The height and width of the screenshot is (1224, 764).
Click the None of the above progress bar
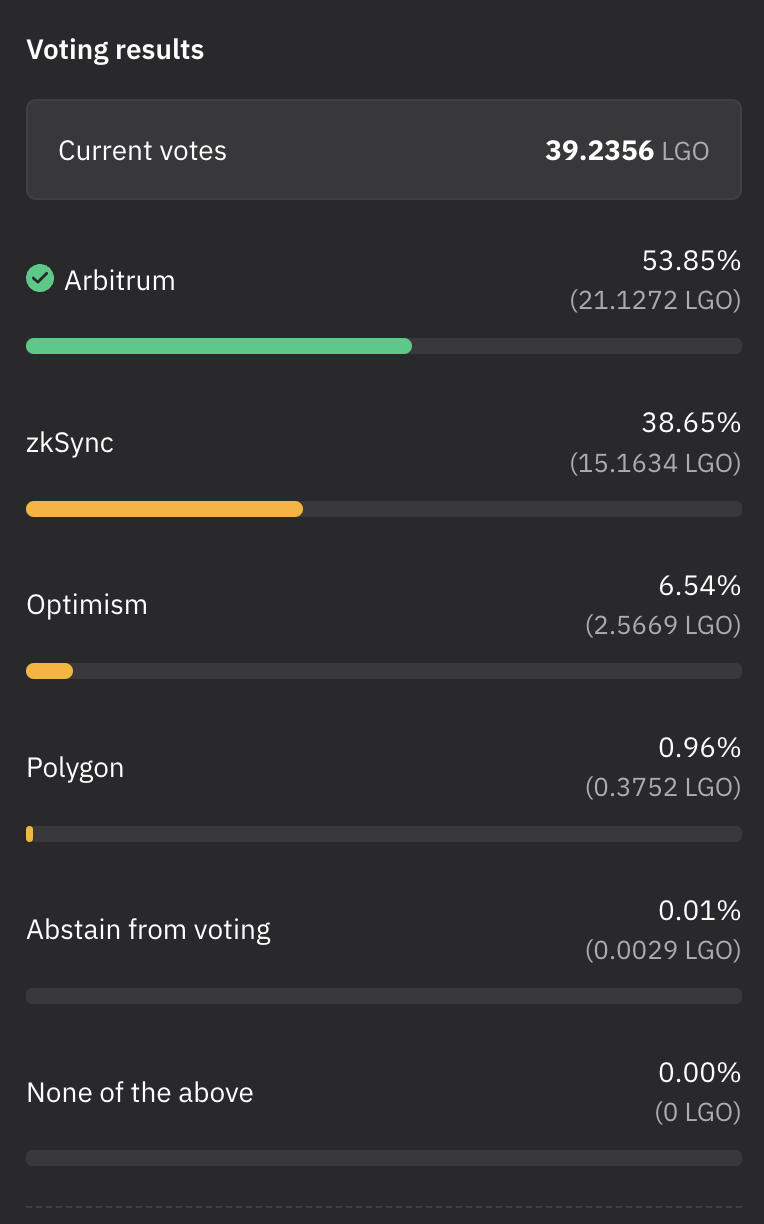(x=383, y=1158)
